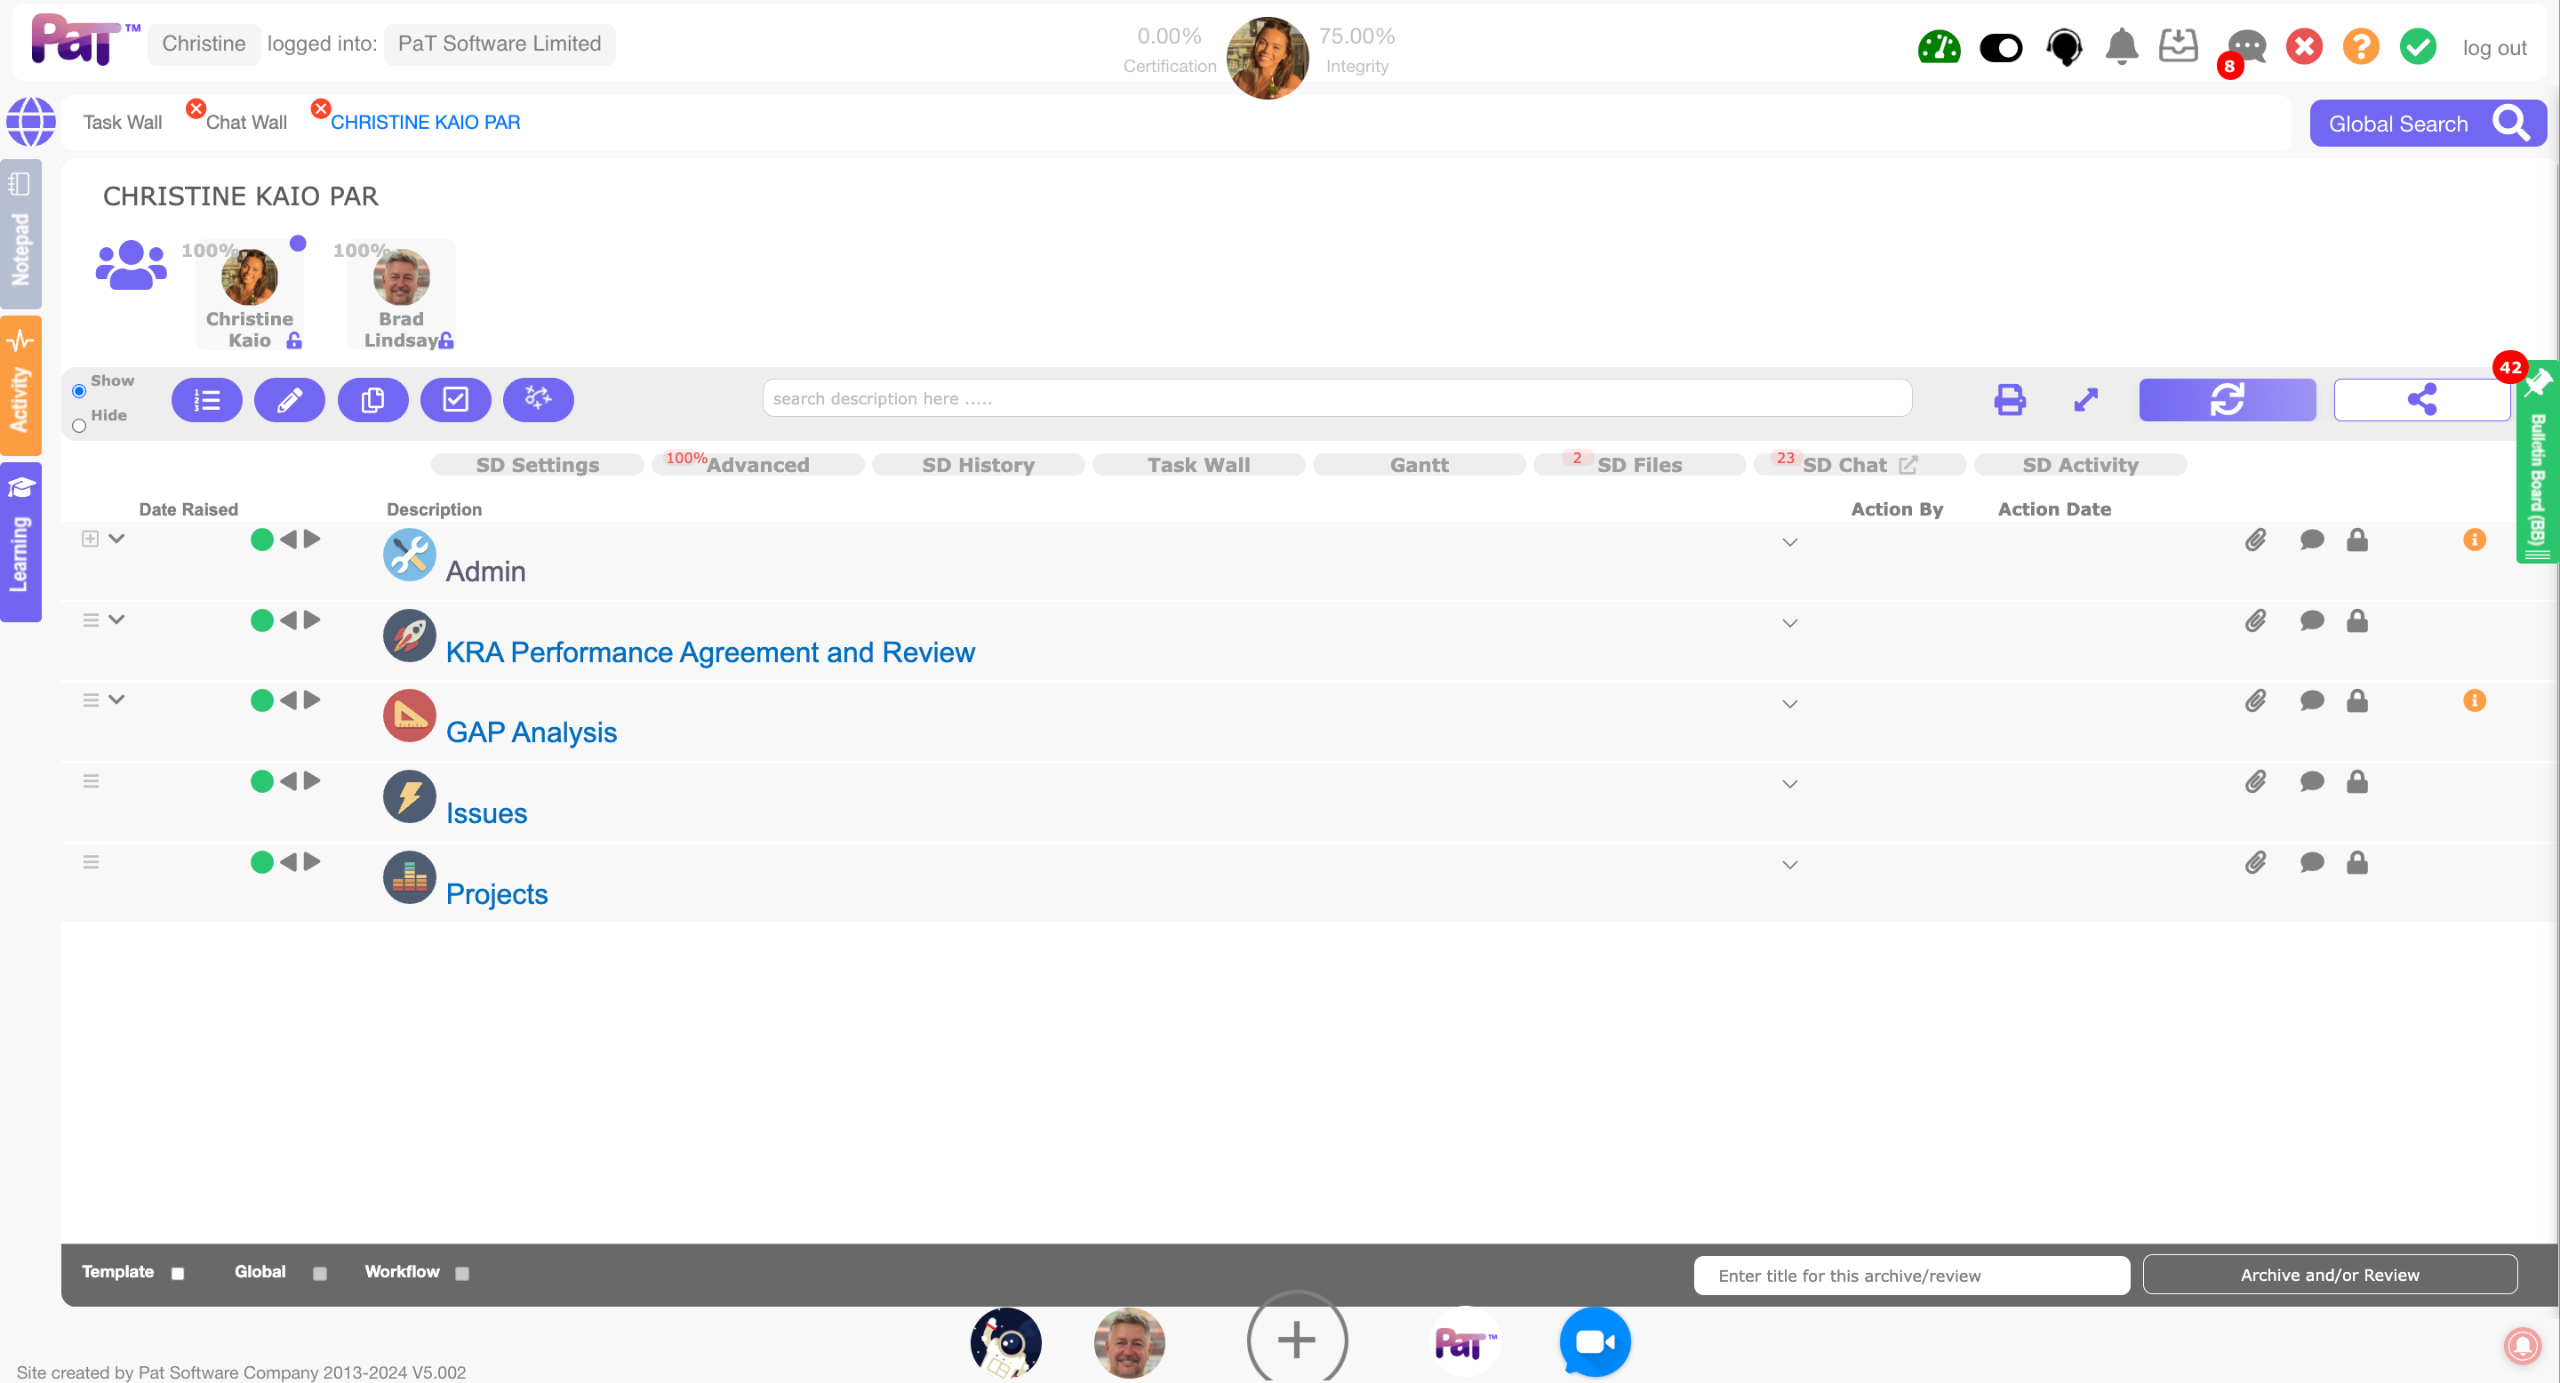Check the Template checkbox

(178, 1273)
